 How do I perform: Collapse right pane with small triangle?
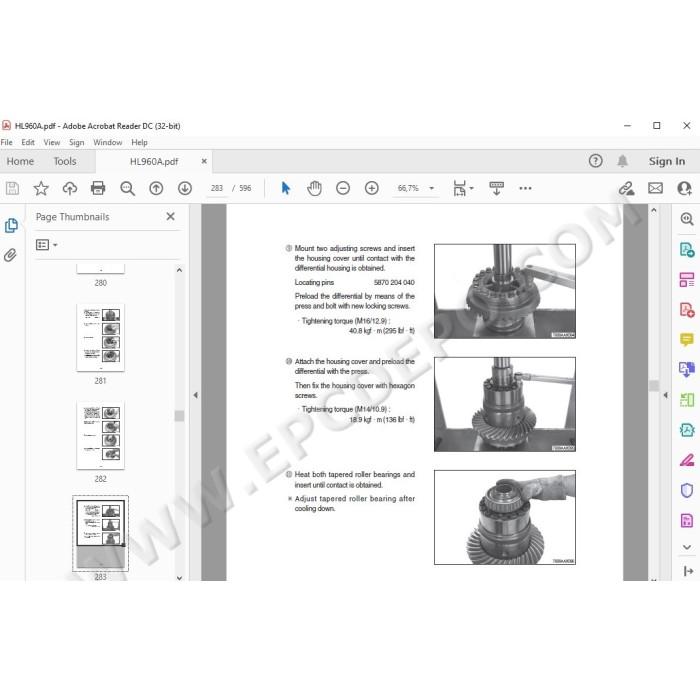pyautogui.click(x=666, y=395)
